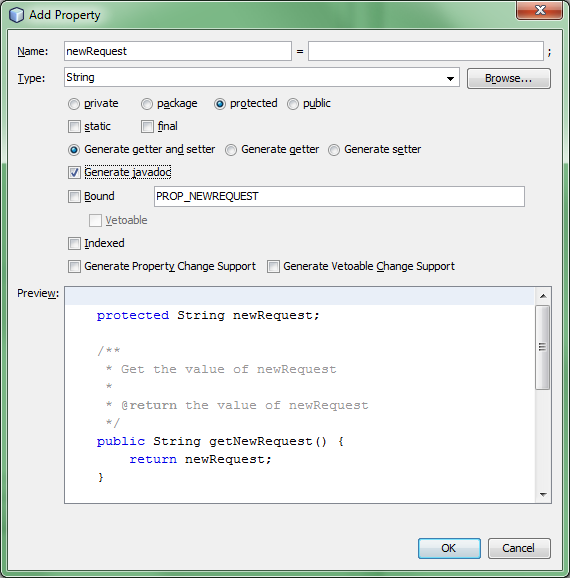570x578 pixels.
Task: Click the OK button
Action: (x=449, y=549)
